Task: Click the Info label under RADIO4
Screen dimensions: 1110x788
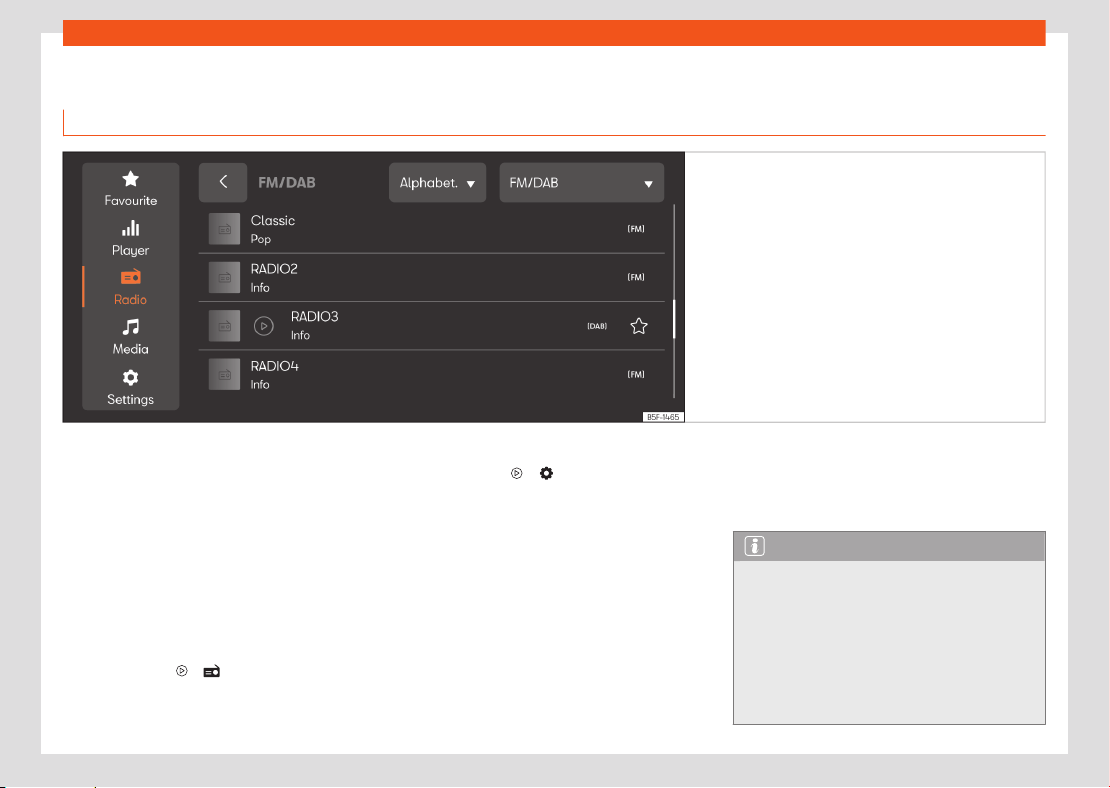Action: (260, 384)
